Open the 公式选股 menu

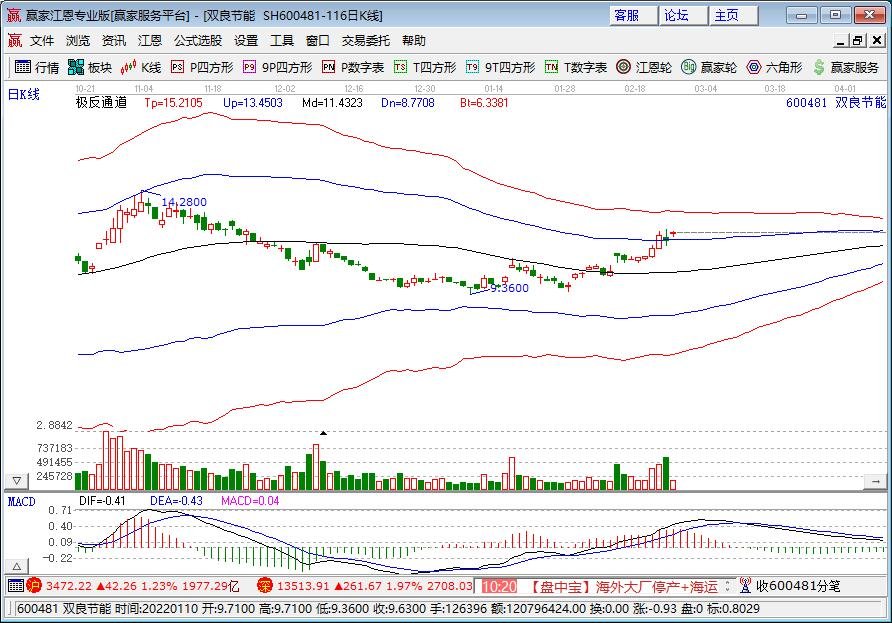198,40
